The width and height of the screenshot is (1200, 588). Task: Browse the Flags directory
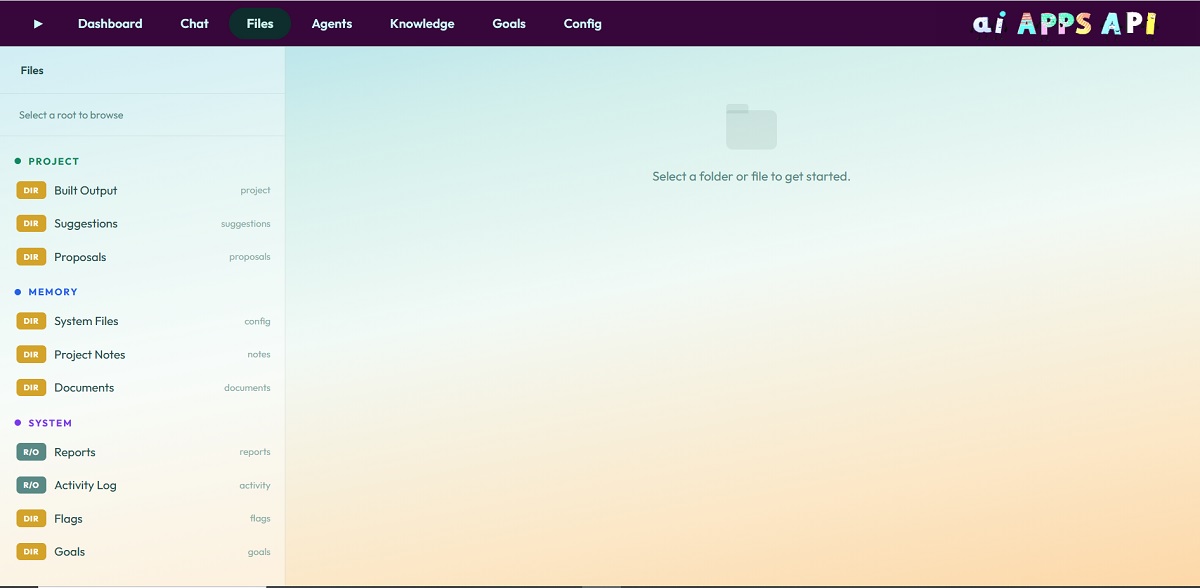pos(143,519)
